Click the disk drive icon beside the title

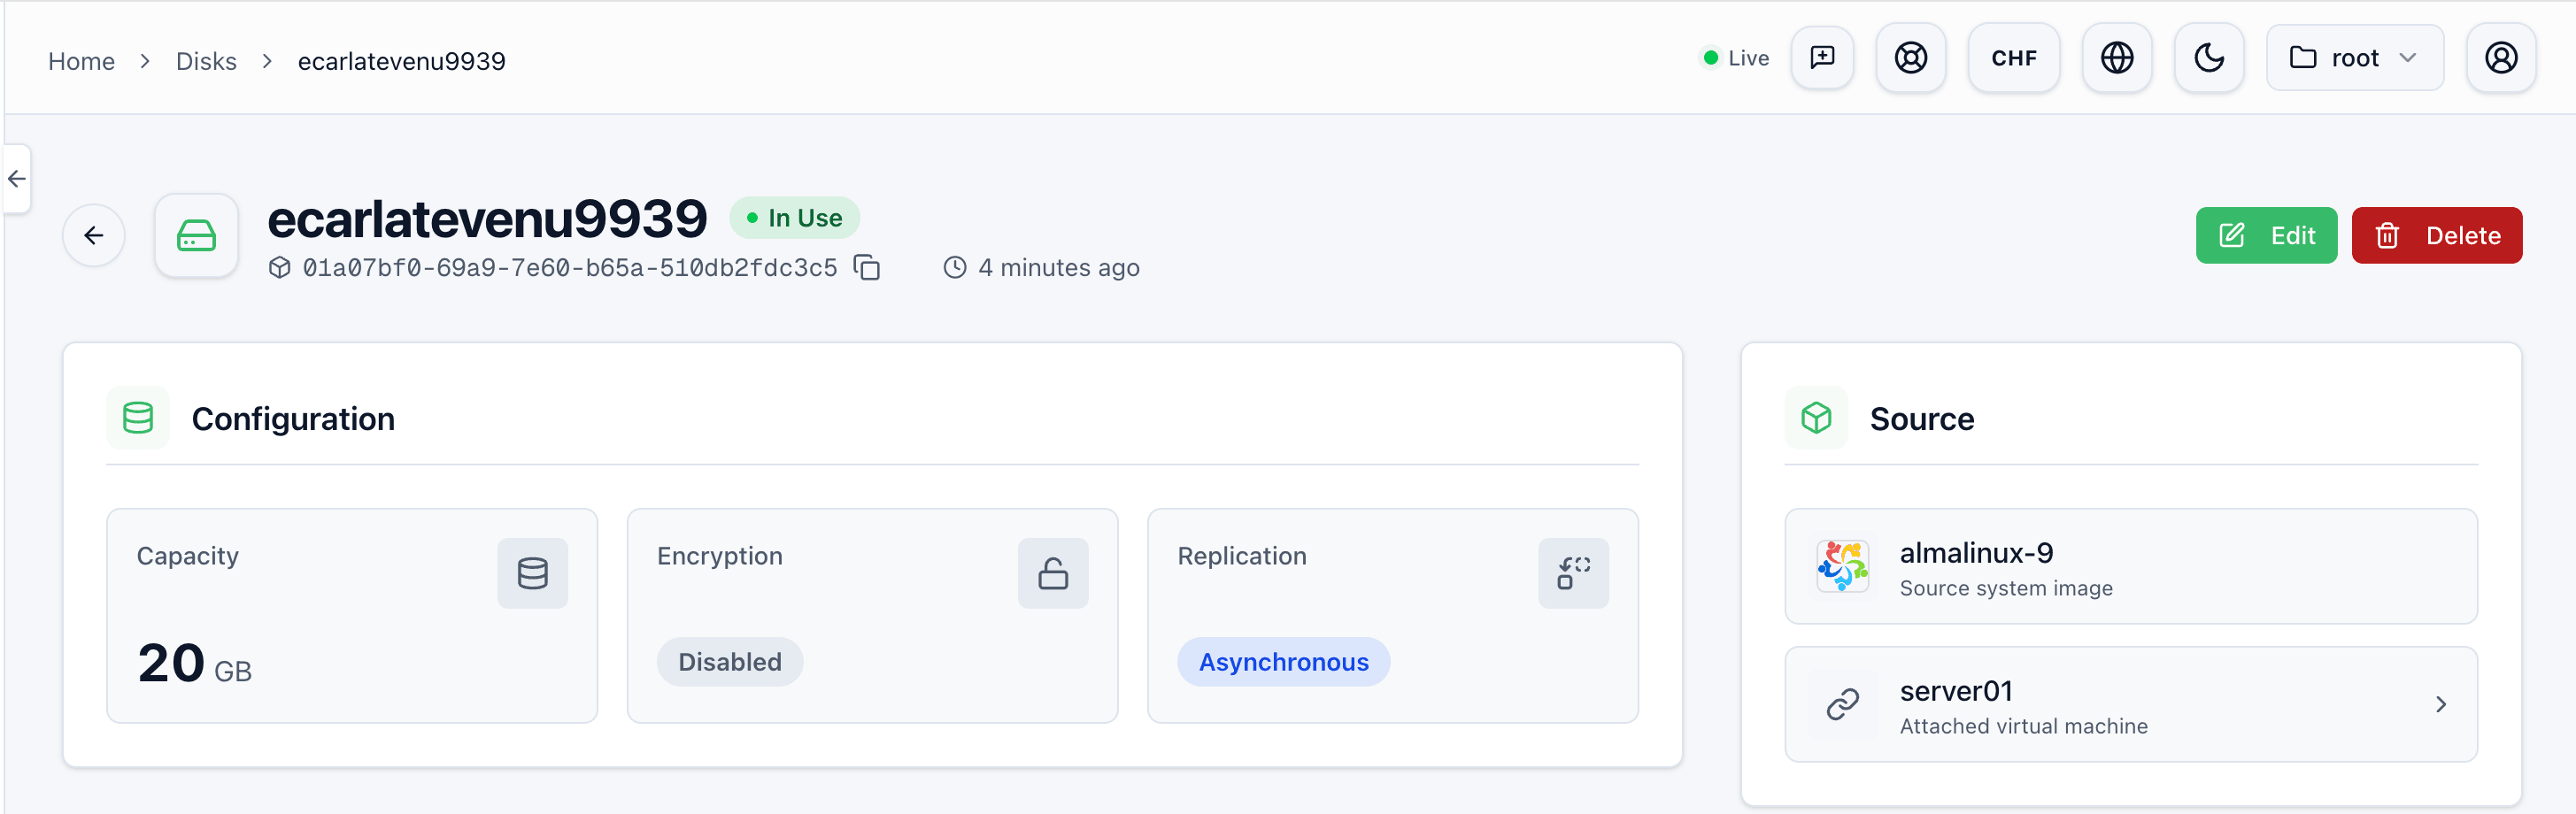[x=196, y=236]
